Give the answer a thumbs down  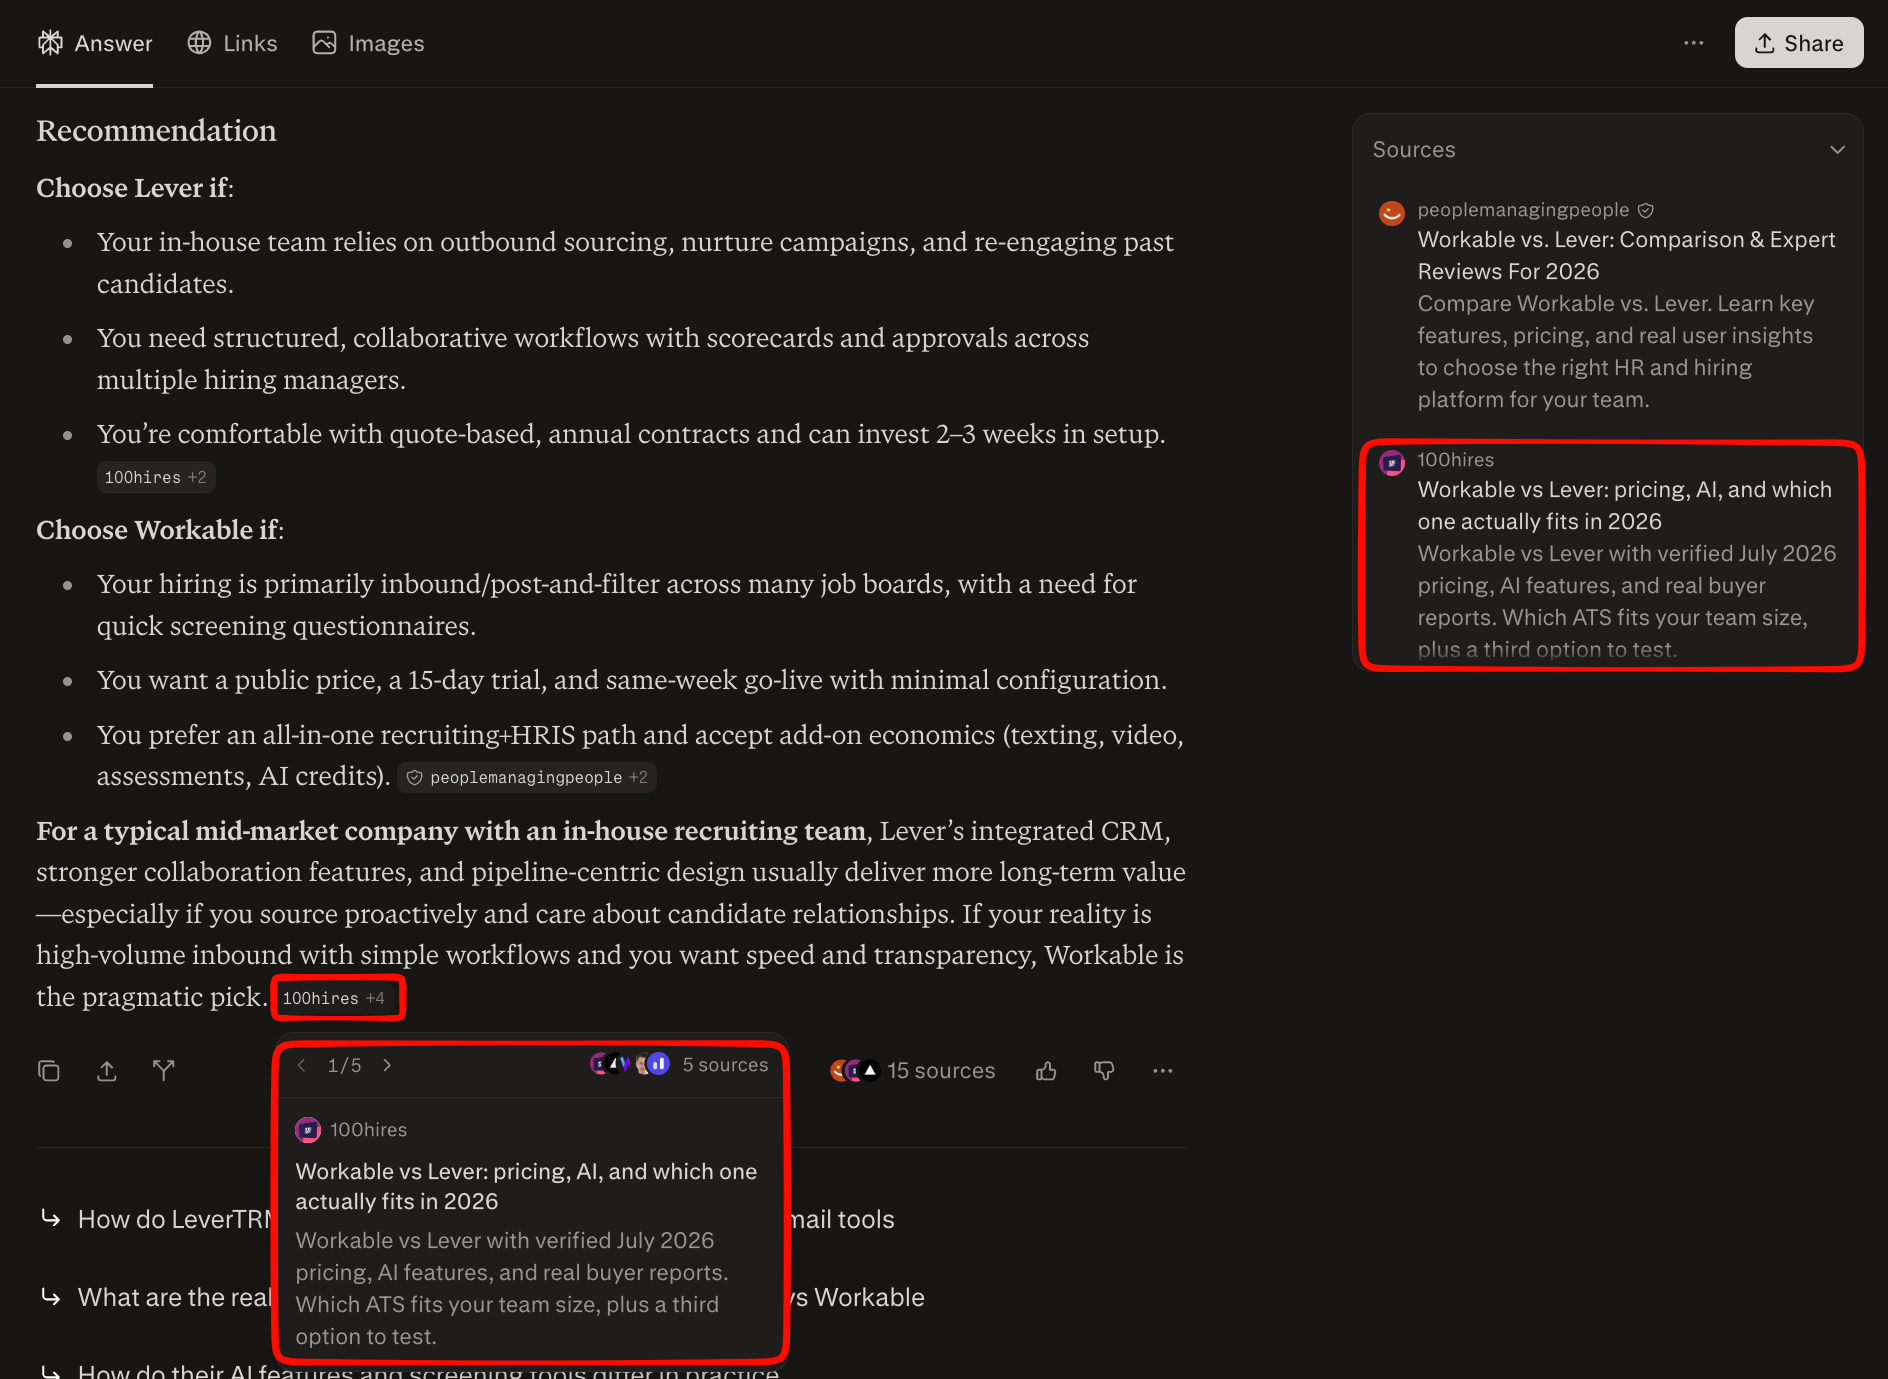coord(1104,1071)
